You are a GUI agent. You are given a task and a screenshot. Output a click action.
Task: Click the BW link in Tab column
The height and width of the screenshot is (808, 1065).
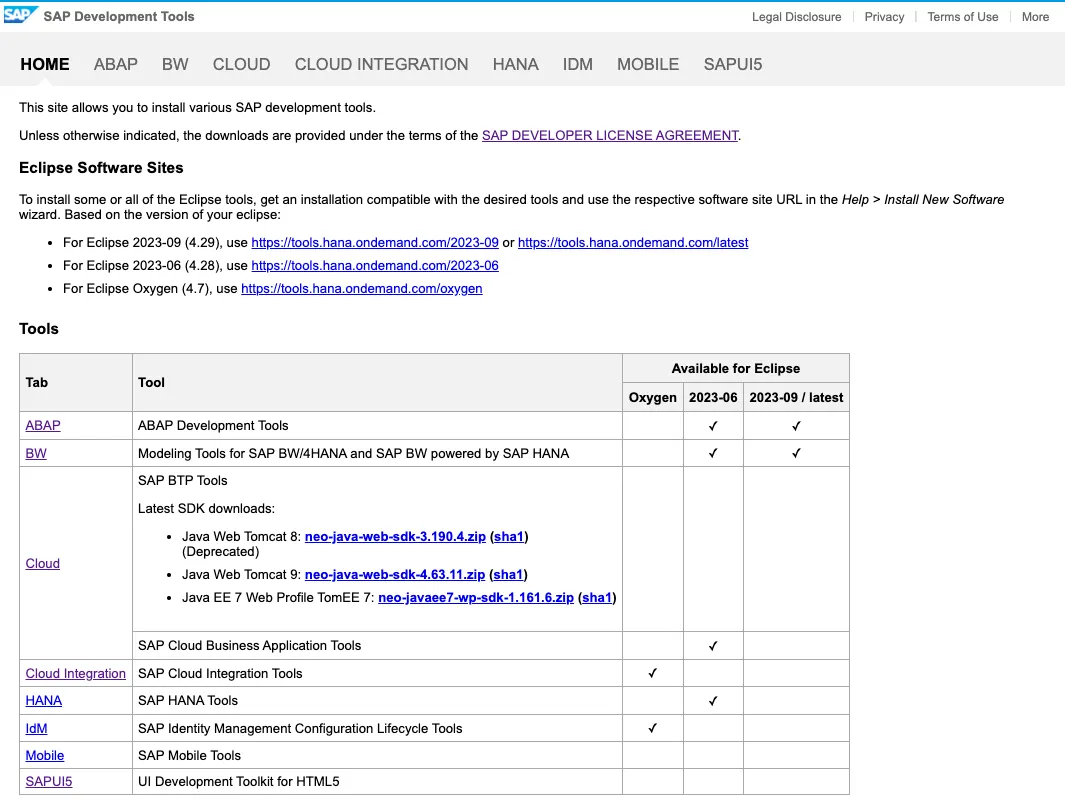[x=36, y=453]
